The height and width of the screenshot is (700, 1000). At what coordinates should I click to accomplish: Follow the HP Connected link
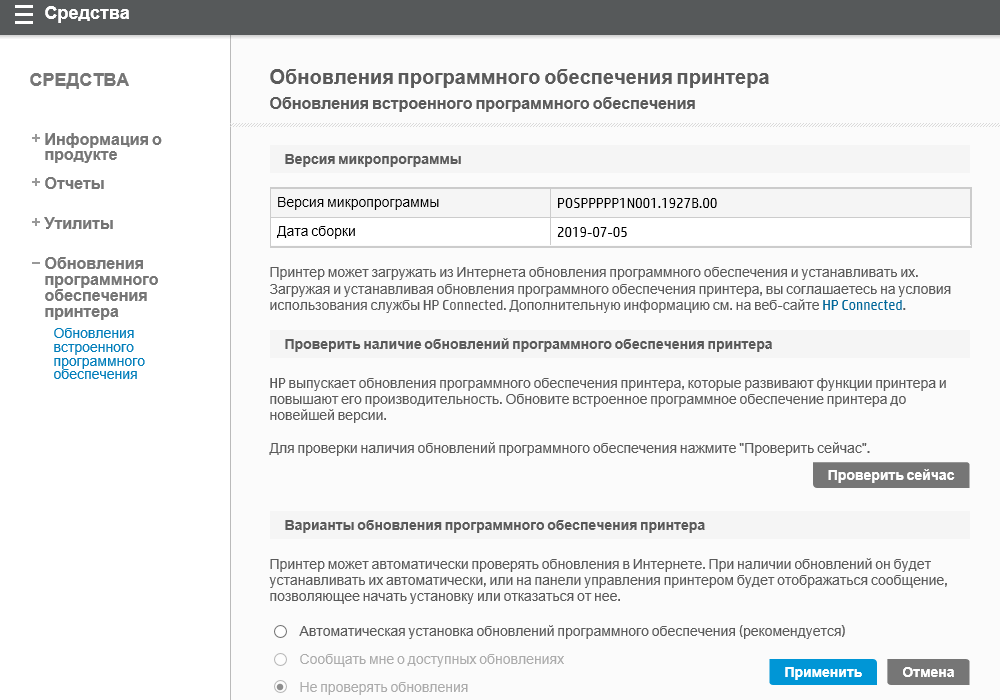click(x=862, y=306)
